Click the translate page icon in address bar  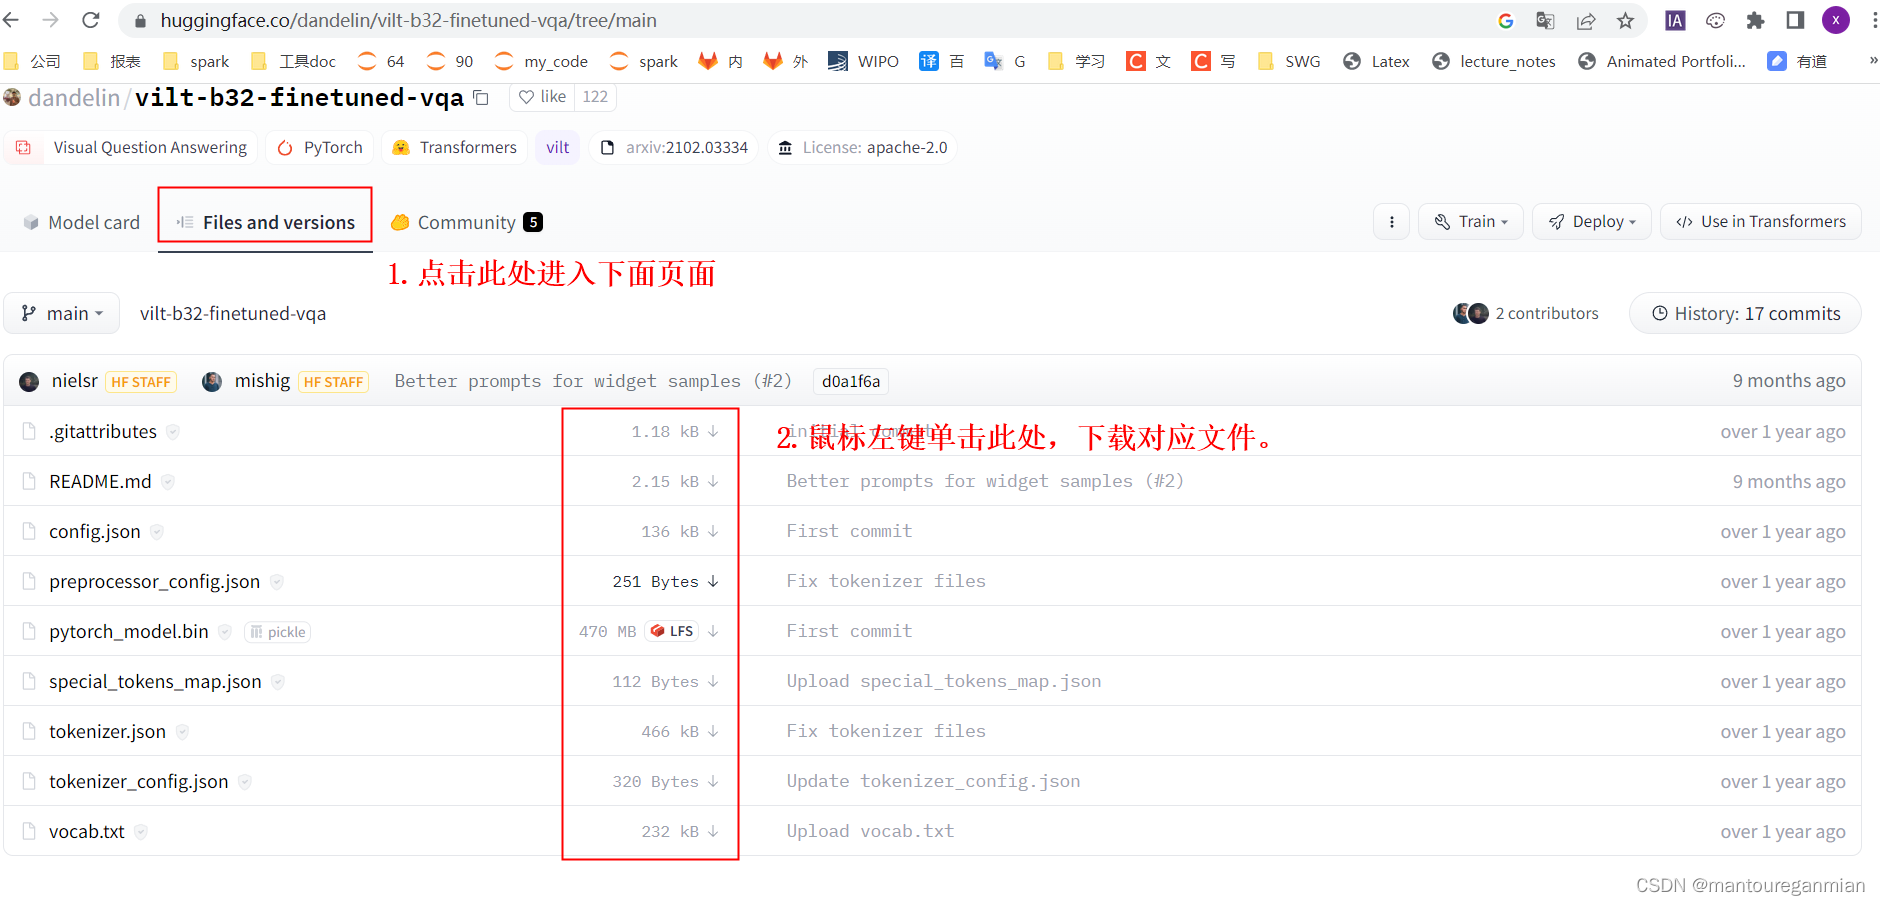[x=1545, y=20]
